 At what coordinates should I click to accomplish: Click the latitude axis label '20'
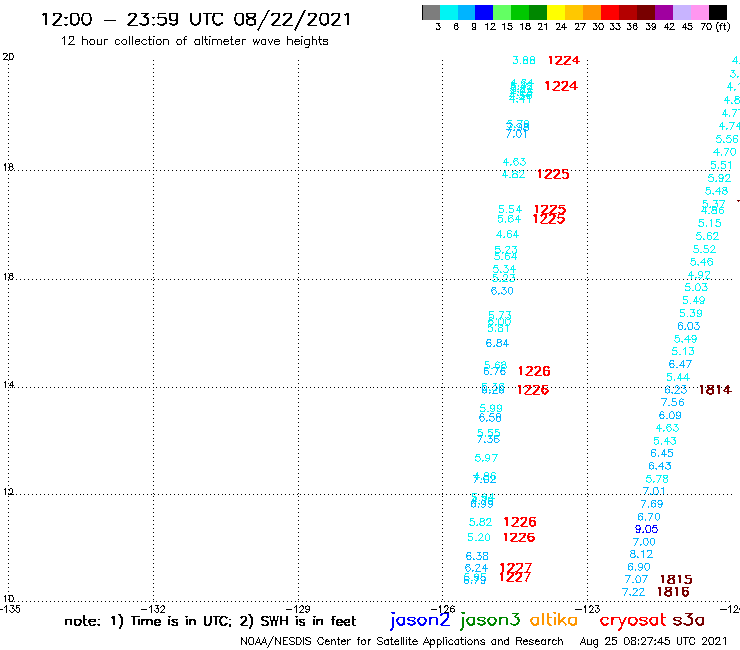8,57
